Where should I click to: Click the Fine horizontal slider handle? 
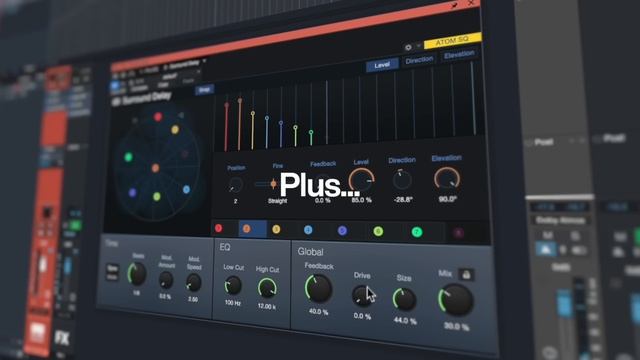click(273, 184)
